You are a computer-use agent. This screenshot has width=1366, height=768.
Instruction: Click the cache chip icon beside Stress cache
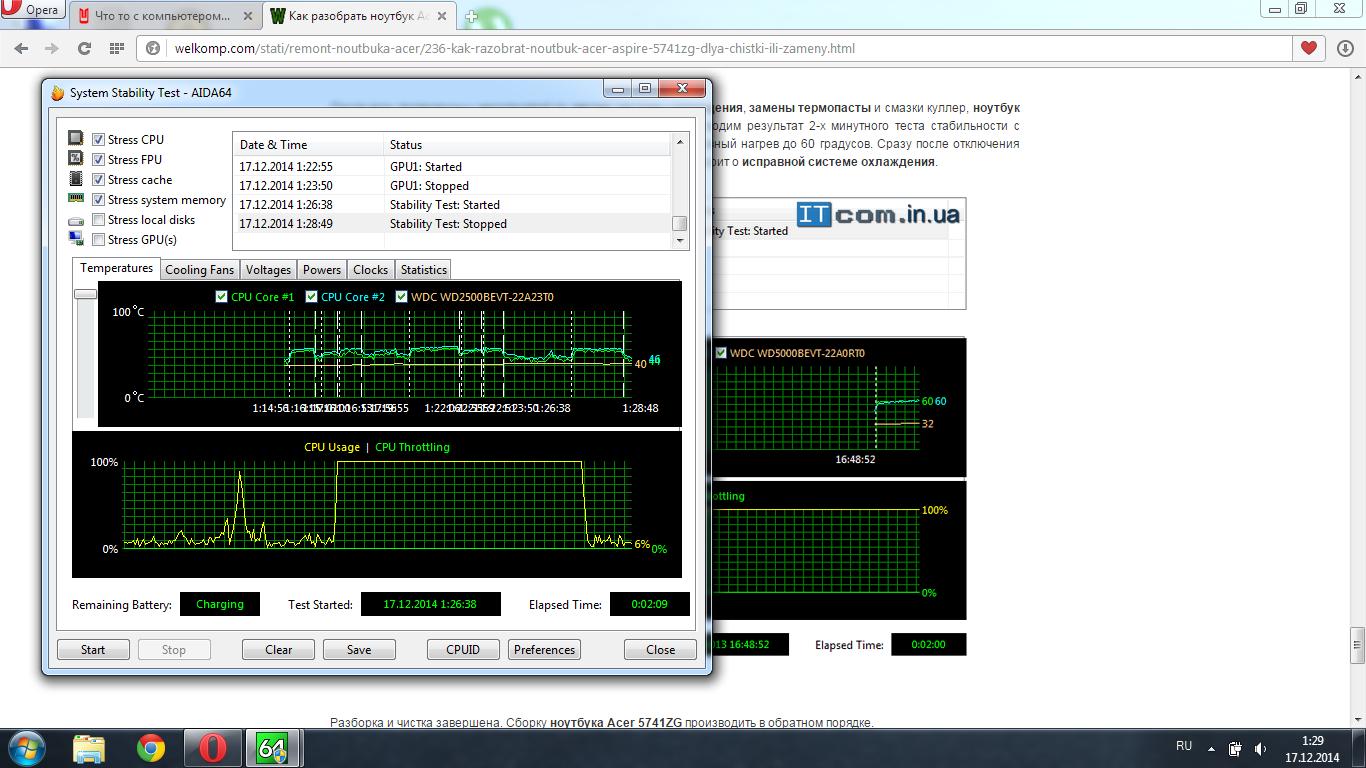(x=76, y=179)
